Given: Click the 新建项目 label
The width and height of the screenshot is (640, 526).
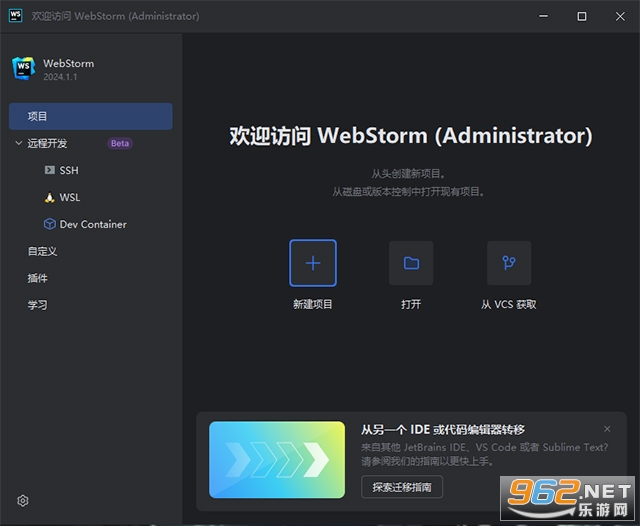Looking at the screenshot, I should [x=313, y=304].
